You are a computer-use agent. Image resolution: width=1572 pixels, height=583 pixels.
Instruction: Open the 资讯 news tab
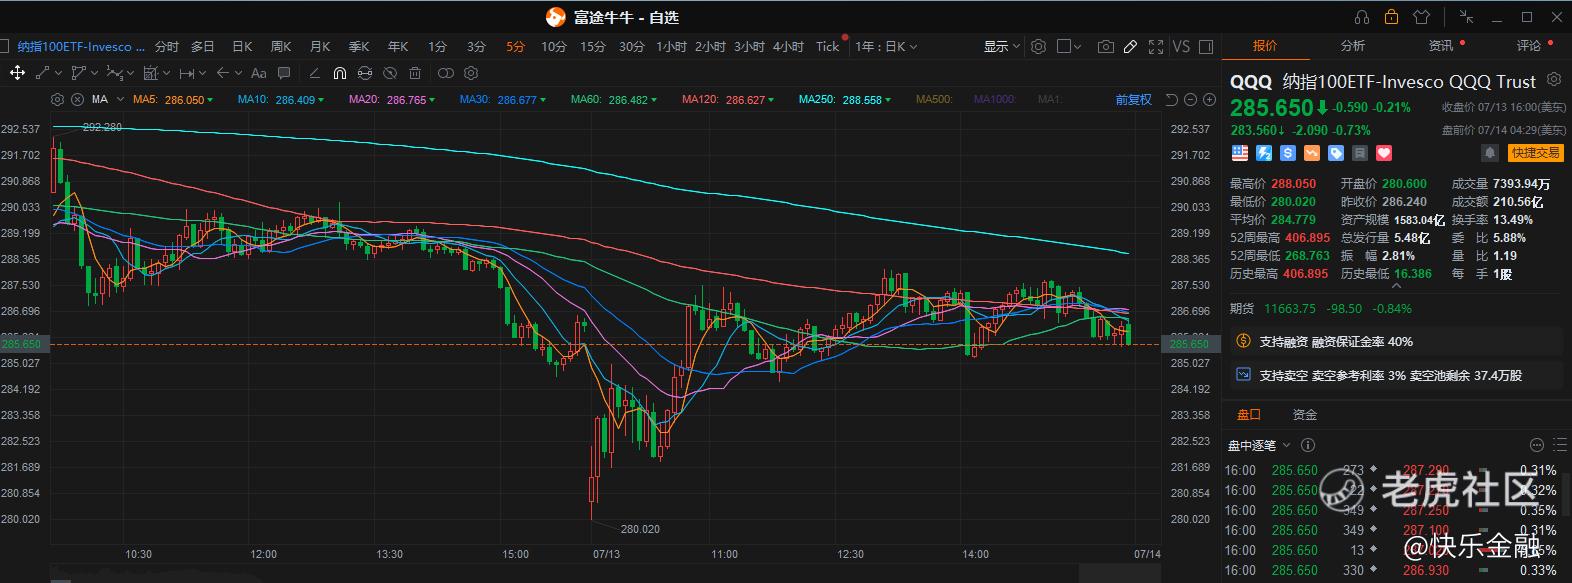[1441, 46]
